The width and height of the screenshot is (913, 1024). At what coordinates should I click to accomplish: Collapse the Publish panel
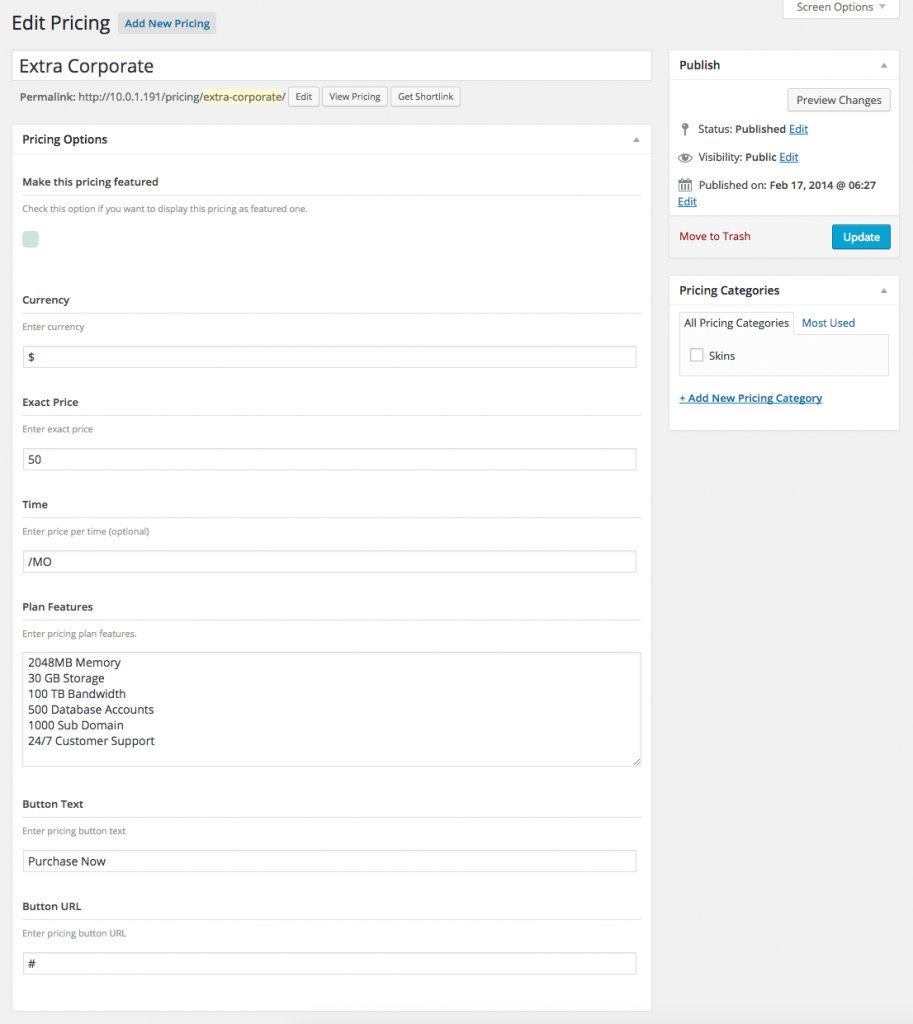coord(883,65)
